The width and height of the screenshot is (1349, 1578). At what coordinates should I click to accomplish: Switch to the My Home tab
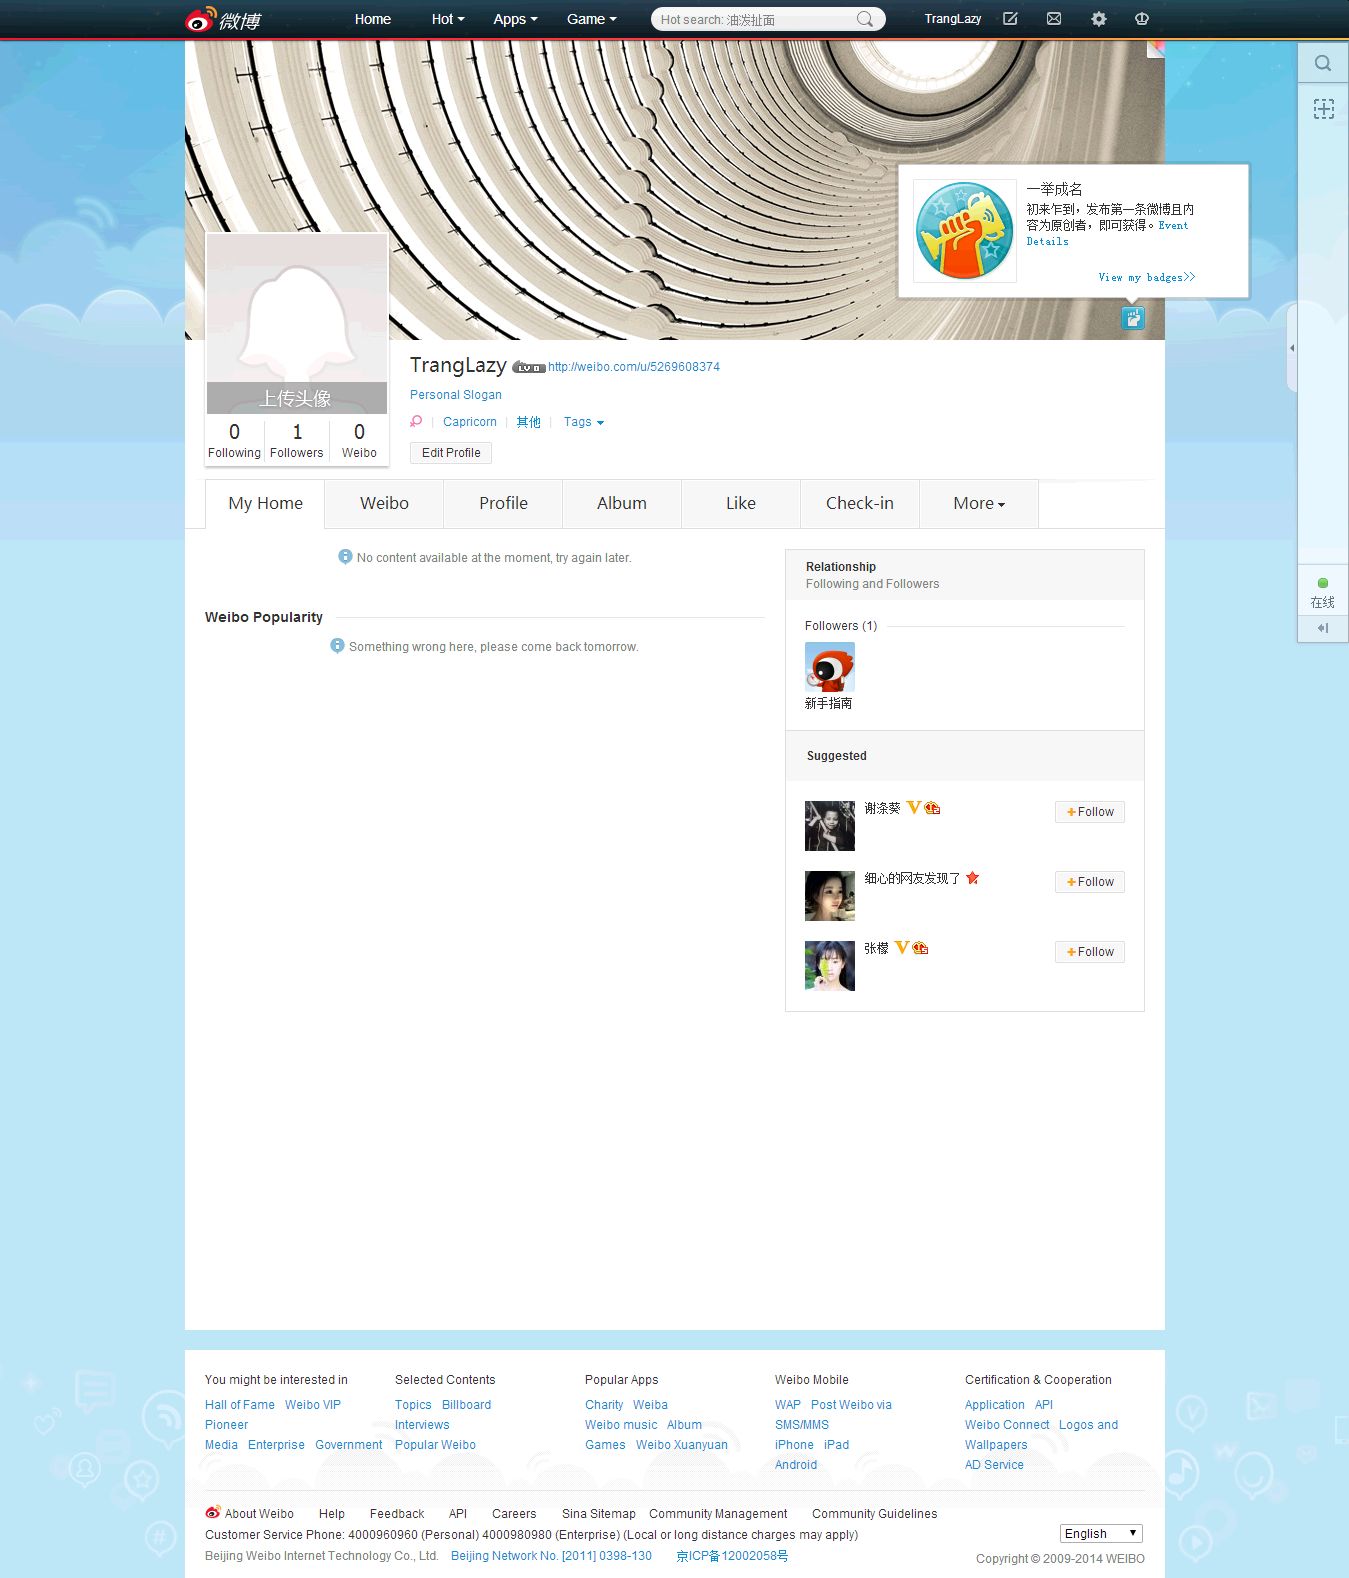point(265,504)
